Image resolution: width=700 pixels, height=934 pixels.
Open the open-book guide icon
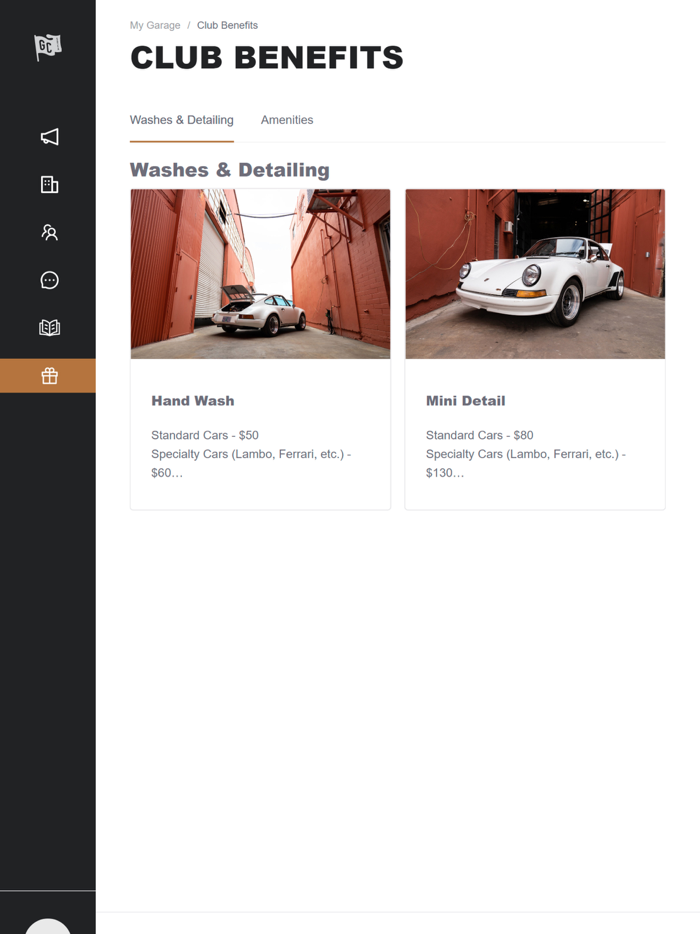[x=49, y=328]
